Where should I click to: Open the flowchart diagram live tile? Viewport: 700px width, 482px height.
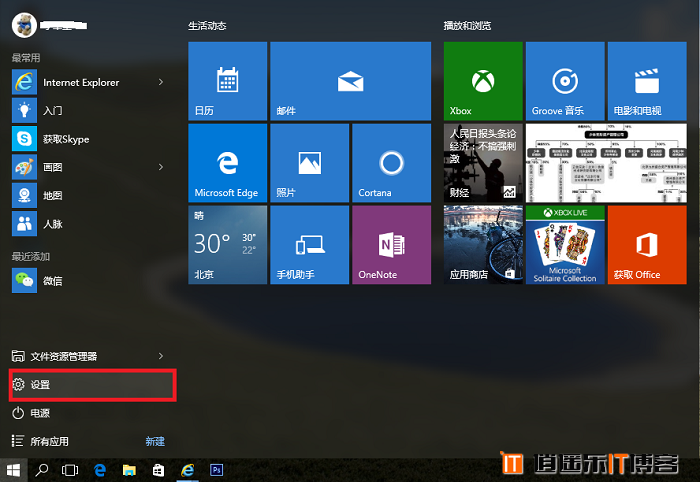[606, 163]
